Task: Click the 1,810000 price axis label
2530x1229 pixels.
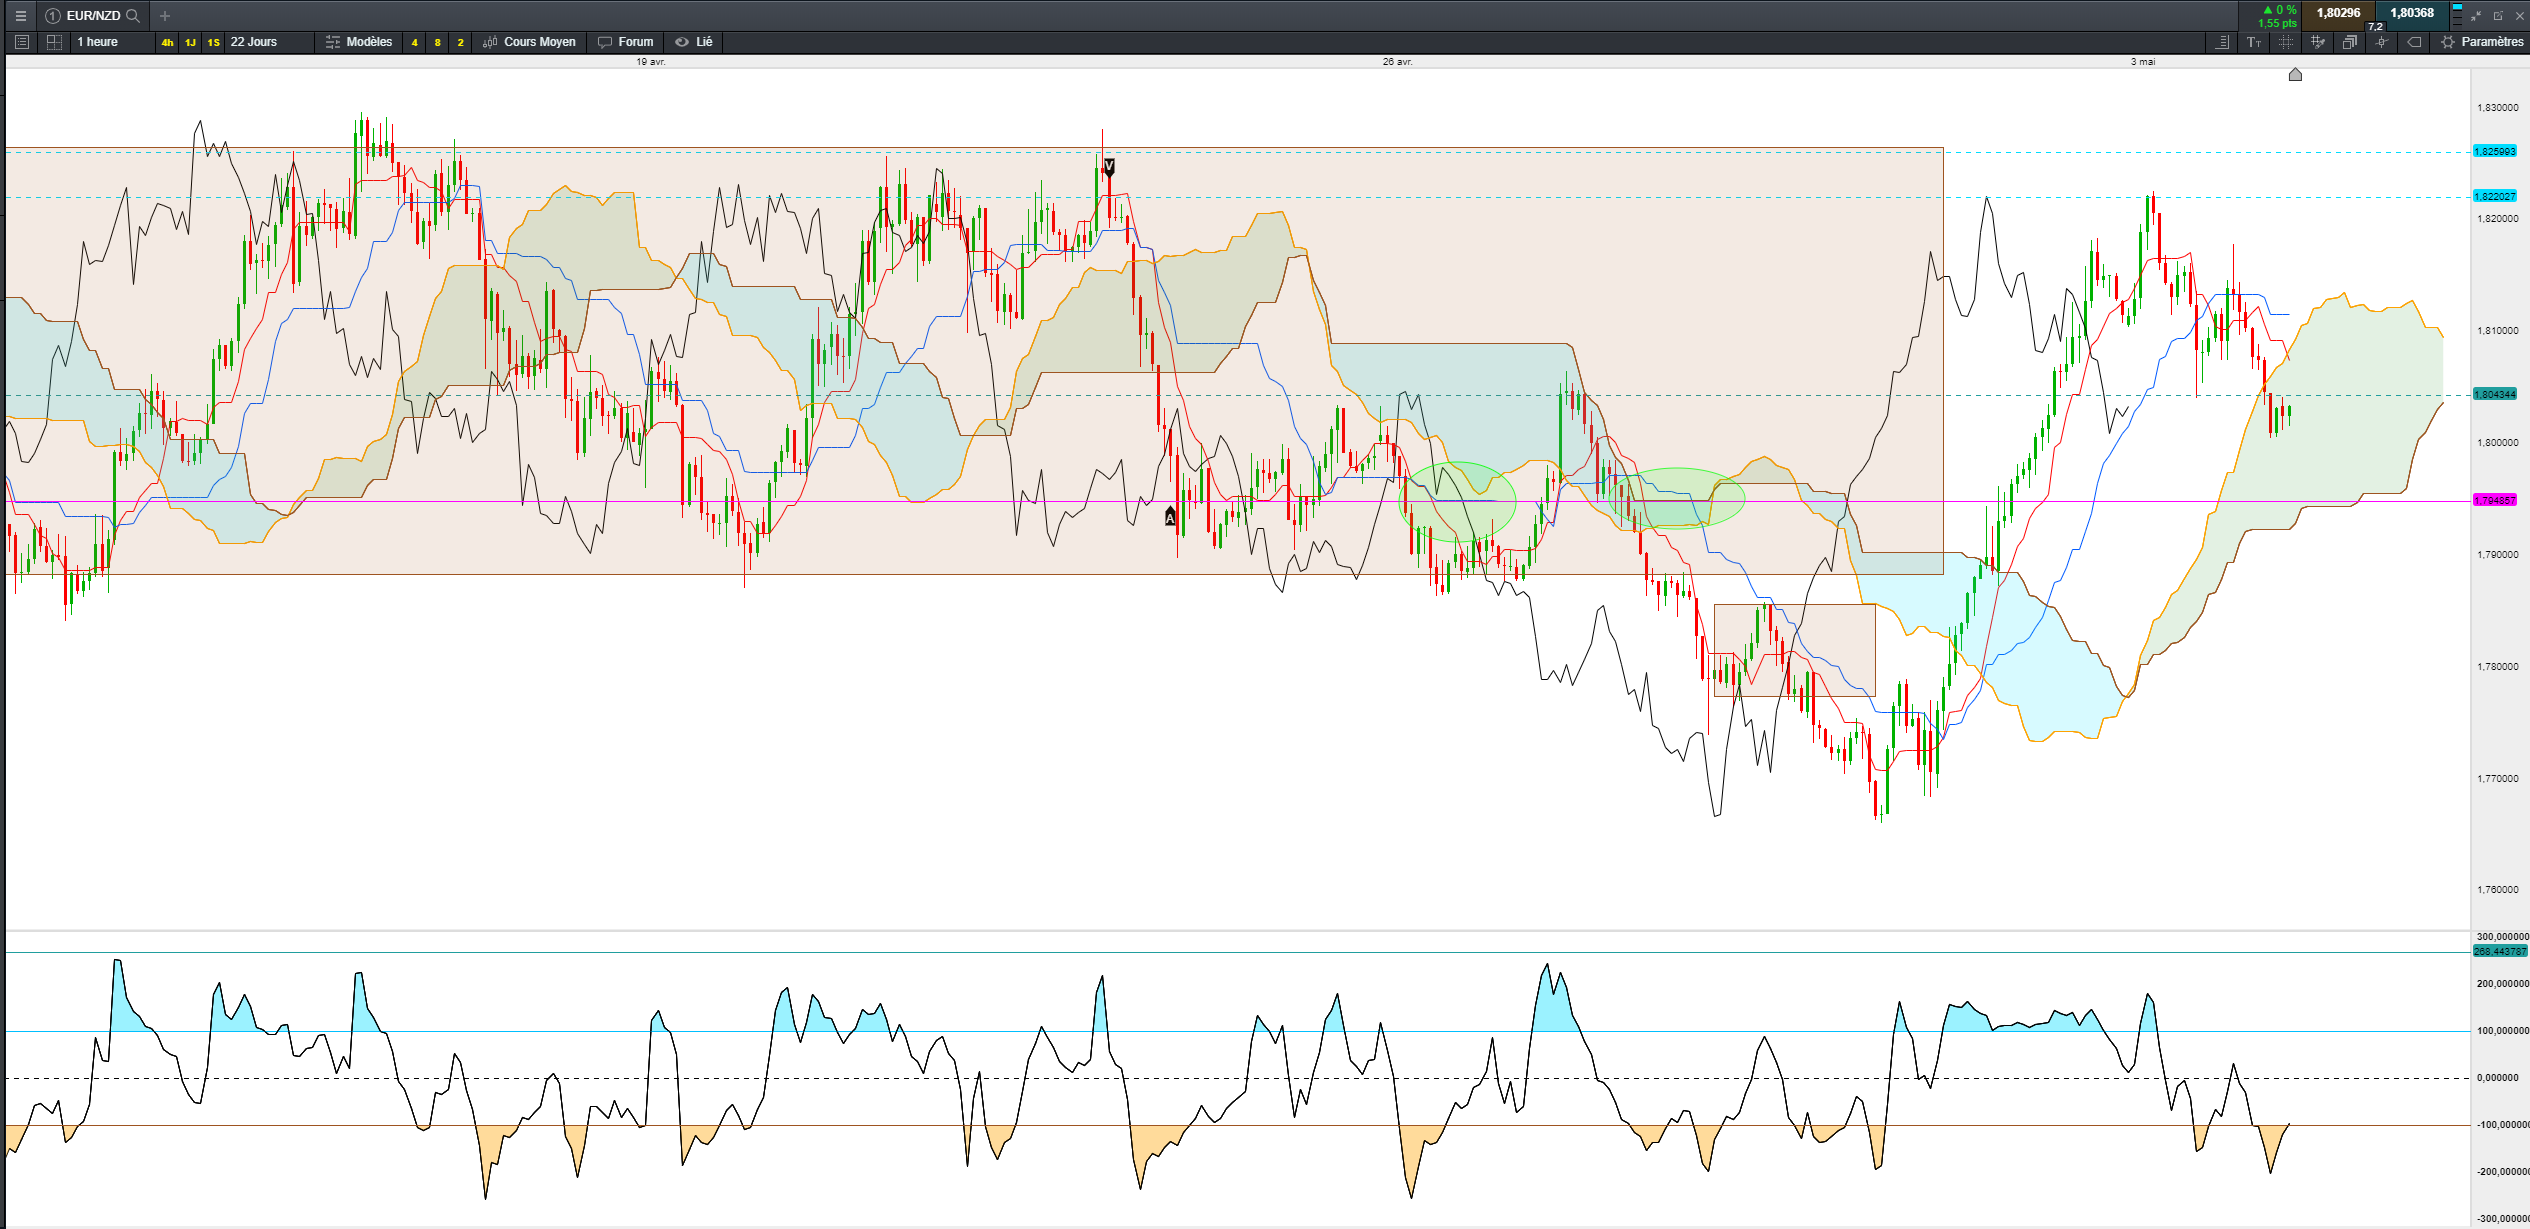Action: pyautogui.click(x=2498, y=331)
